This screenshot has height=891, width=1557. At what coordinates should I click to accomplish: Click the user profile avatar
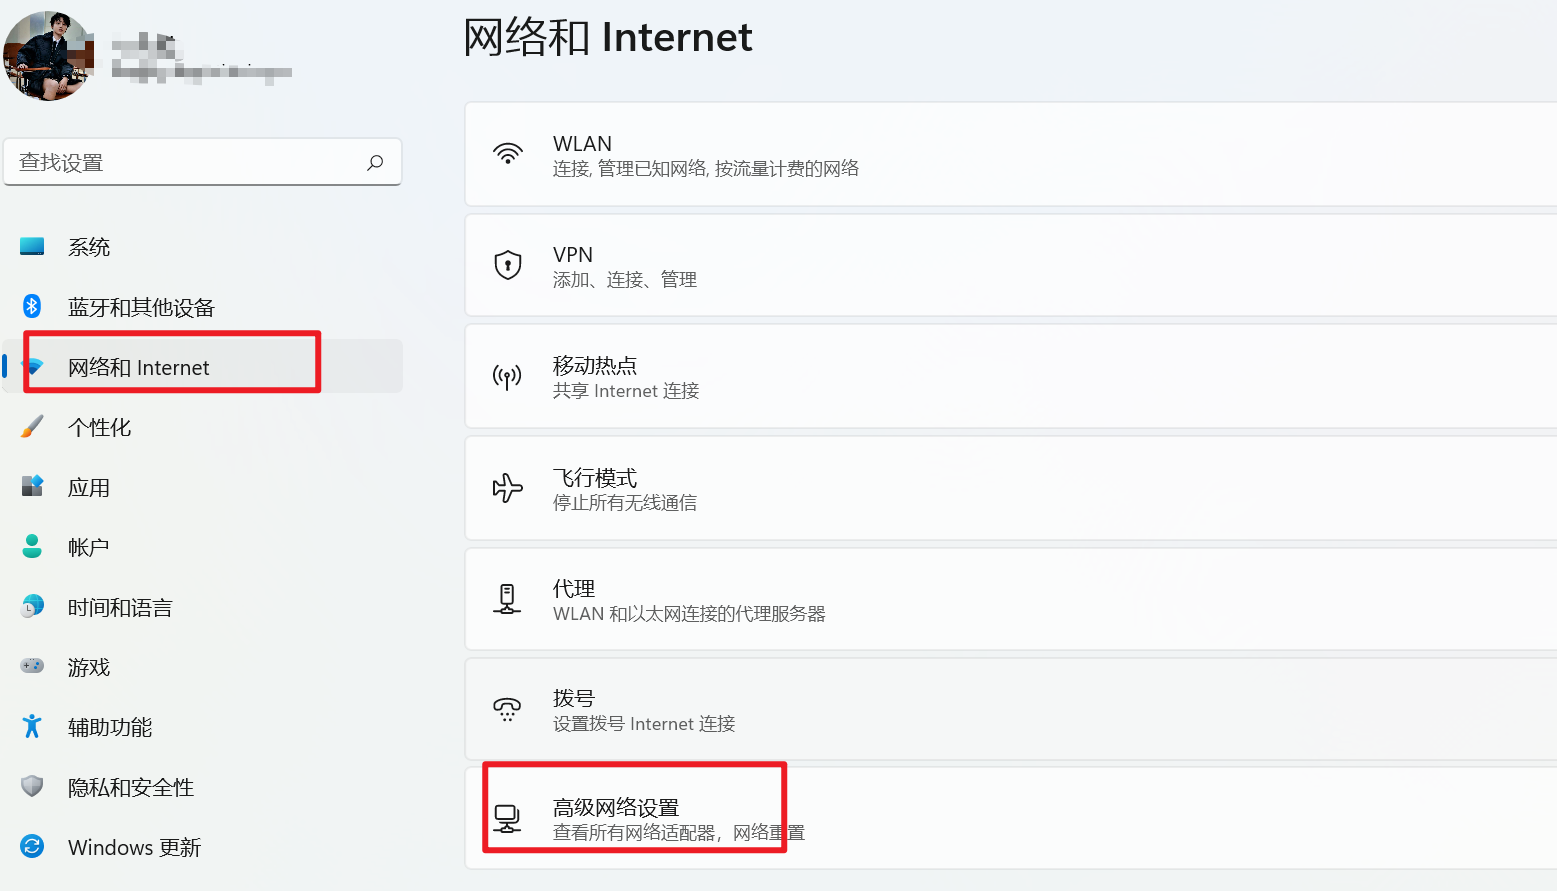[x=48, y=56]
